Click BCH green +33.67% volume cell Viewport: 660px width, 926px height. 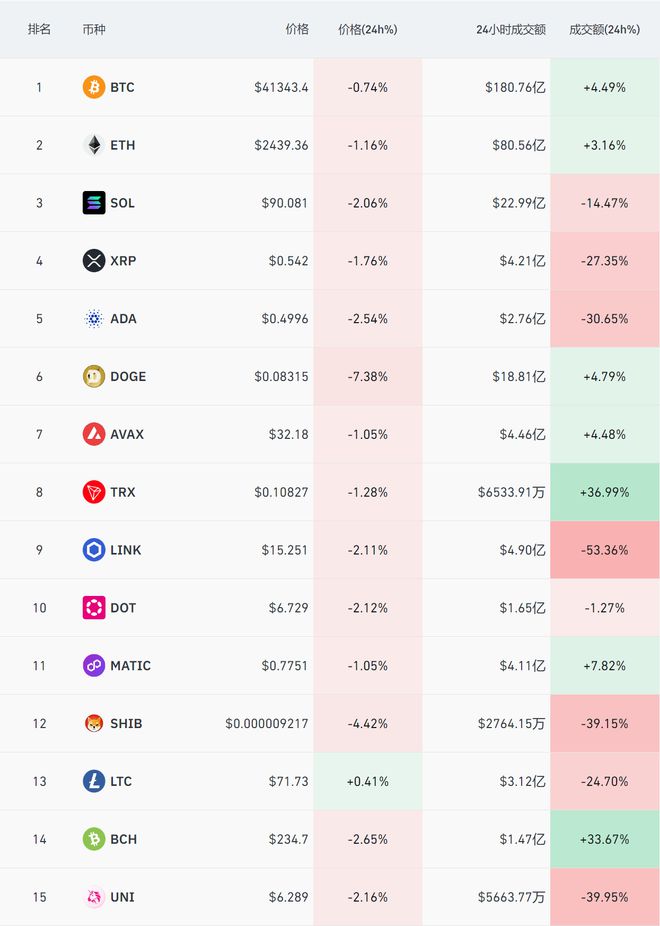pyautogui.click(x=604, y=839)
